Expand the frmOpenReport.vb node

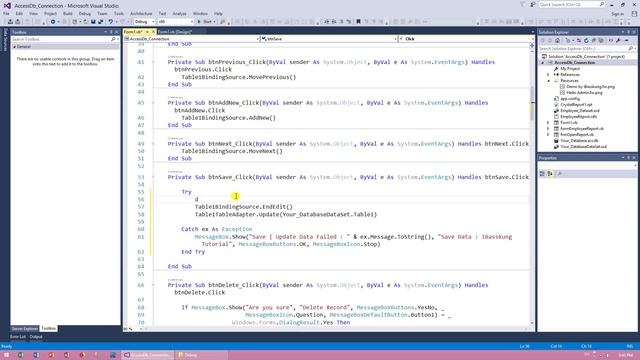coord(548,134)
